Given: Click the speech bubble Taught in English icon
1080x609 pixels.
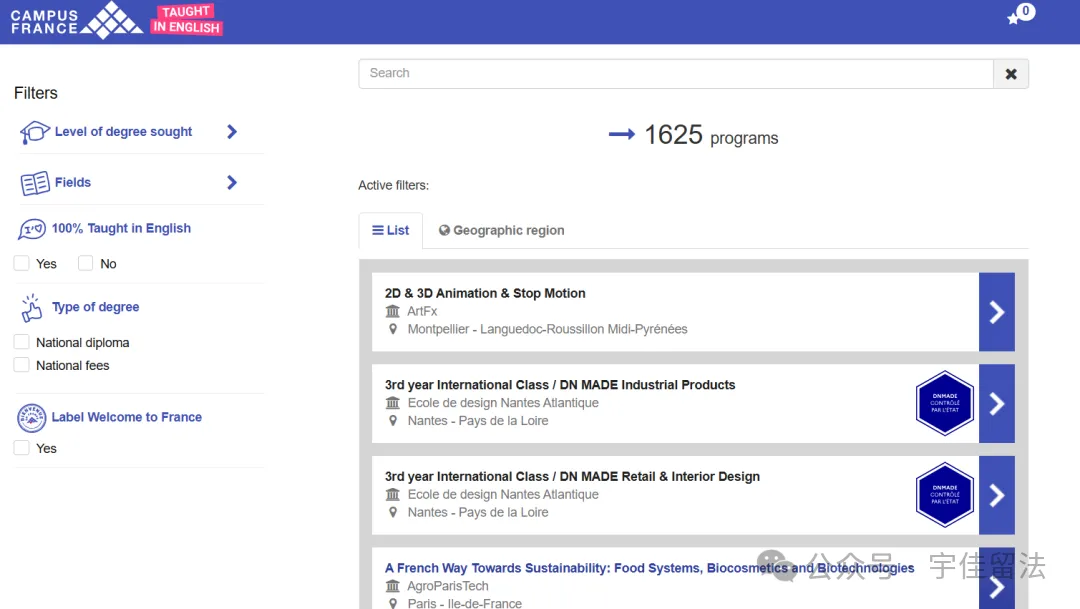Looking at the screenshot, I should pos(32,229).
